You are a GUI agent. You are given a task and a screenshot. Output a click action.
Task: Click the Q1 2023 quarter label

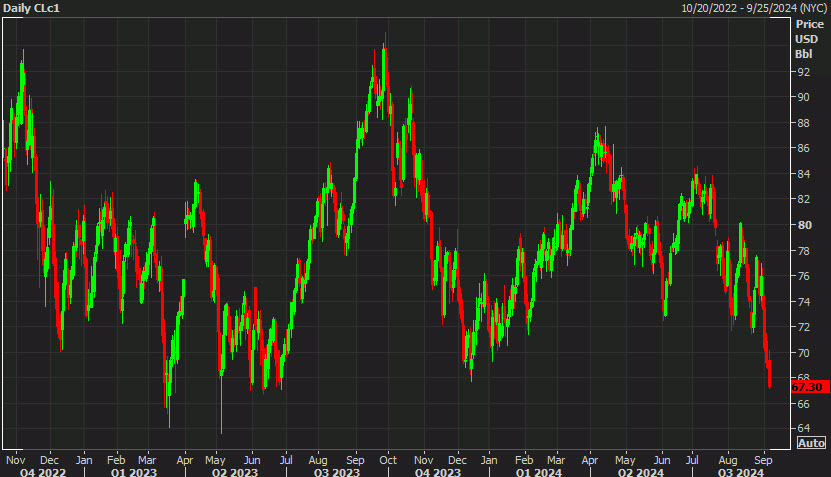[x=134, y=472]
